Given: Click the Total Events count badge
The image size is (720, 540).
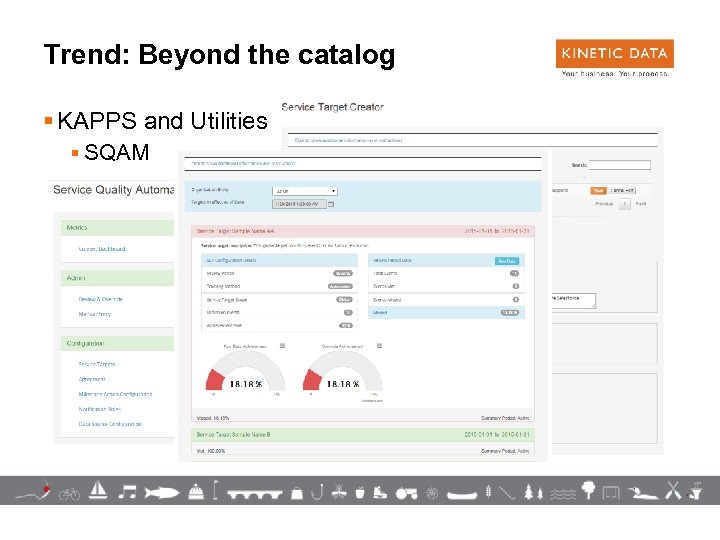Looking at the screenshot, I should (x=514, y=273).
